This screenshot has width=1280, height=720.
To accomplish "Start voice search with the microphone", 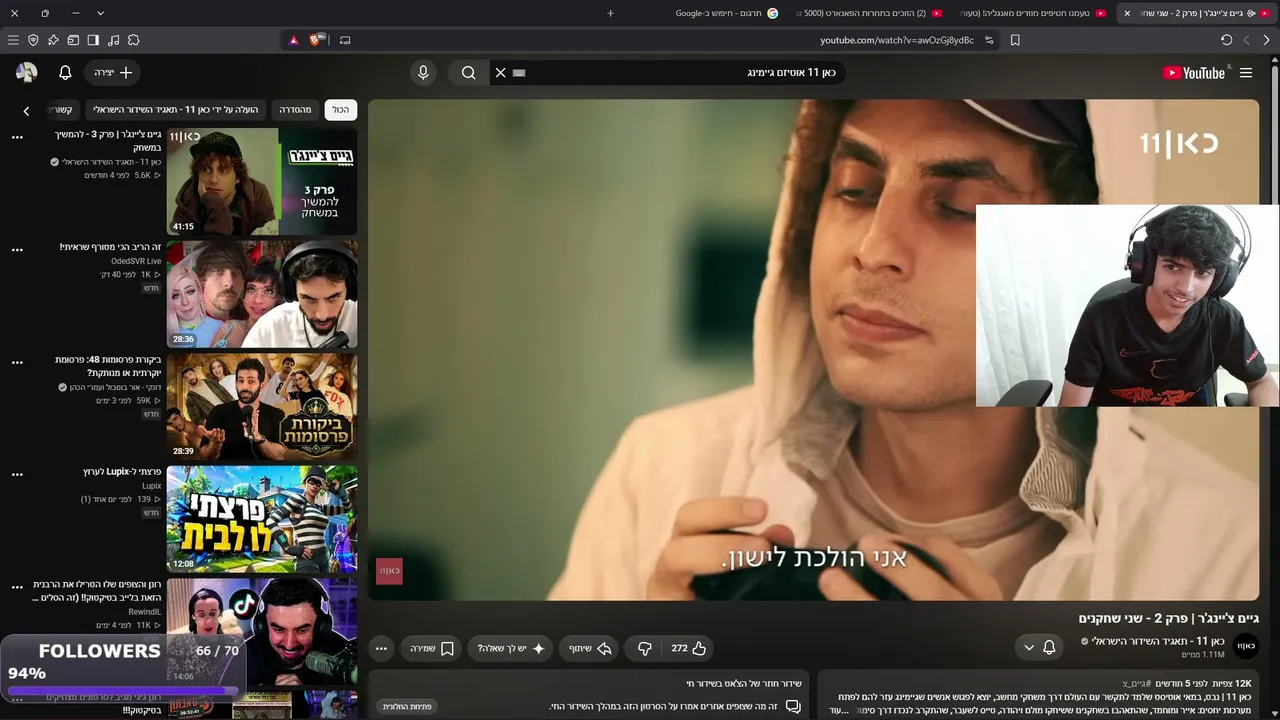I will 423,73.
